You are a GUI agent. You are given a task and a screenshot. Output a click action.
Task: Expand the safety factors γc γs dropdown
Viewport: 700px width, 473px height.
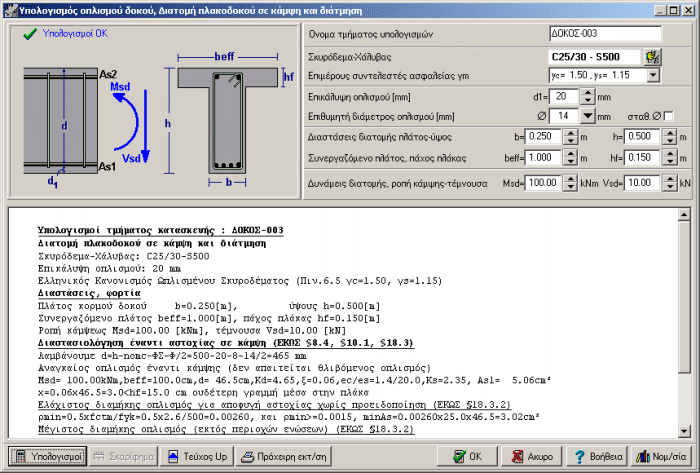(653, 74)
